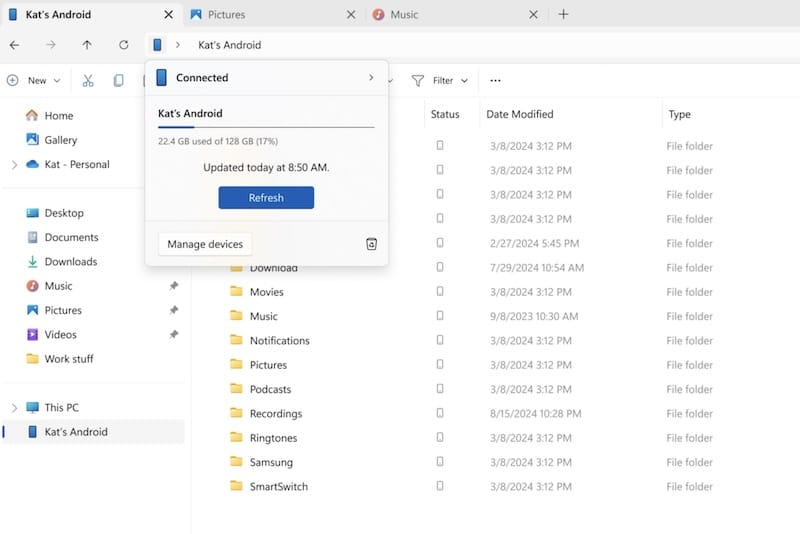Click the status icon in the Recordings row

tap(440, 413)
